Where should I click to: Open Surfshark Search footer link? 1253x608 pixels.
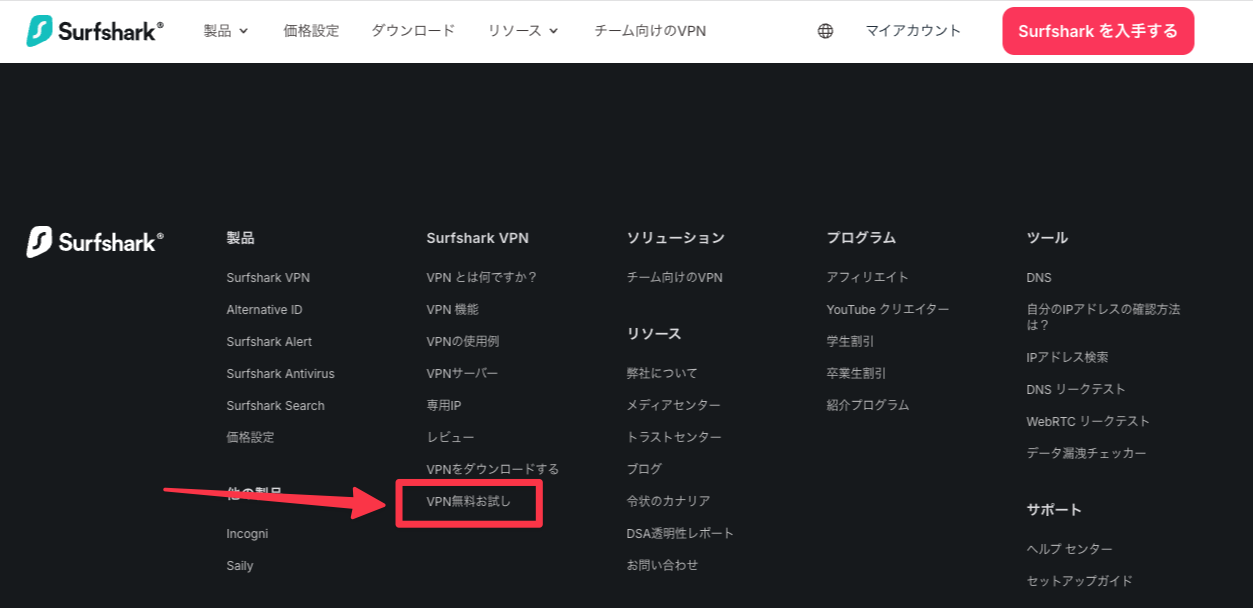click(x=275, y=406)
